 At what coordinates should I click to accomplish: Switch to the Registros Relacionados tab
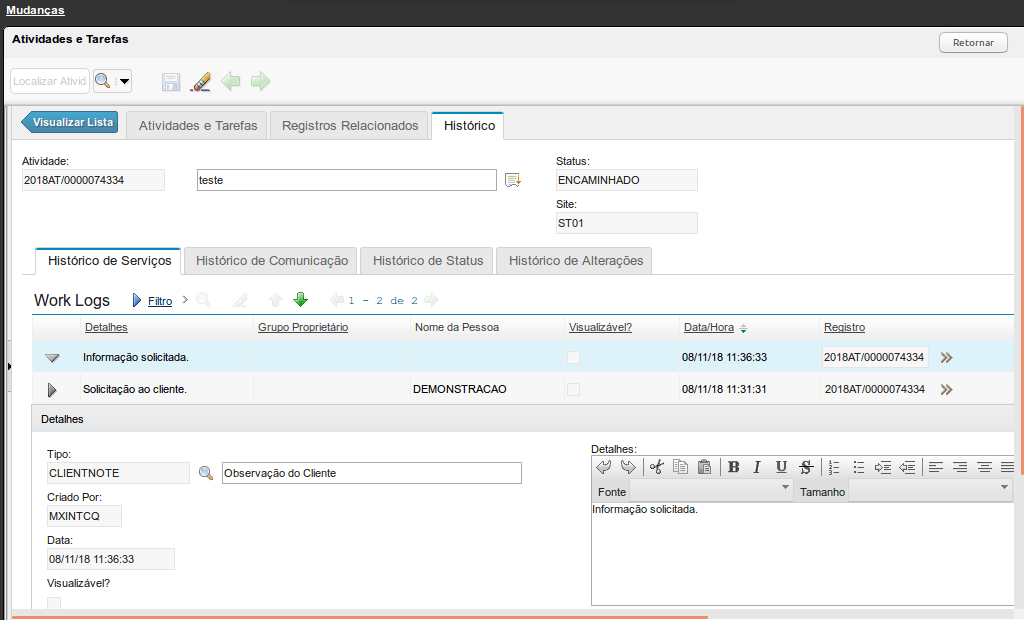[x=350, y=125]
